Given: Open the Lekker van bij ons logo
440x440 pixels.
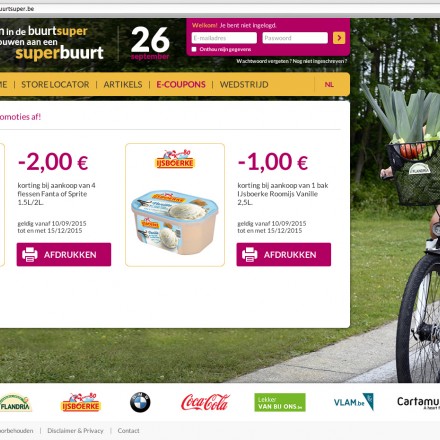Looking at the screenshot, I should point(280,402).
